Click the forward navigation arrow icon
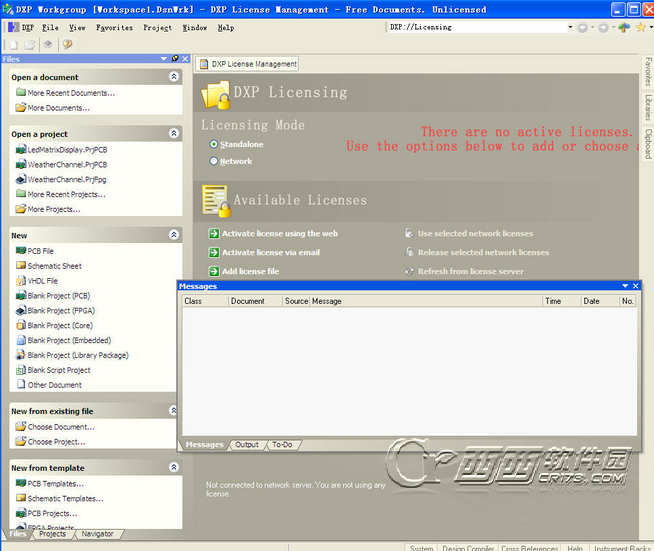654x551 pixels. point(603,28)
